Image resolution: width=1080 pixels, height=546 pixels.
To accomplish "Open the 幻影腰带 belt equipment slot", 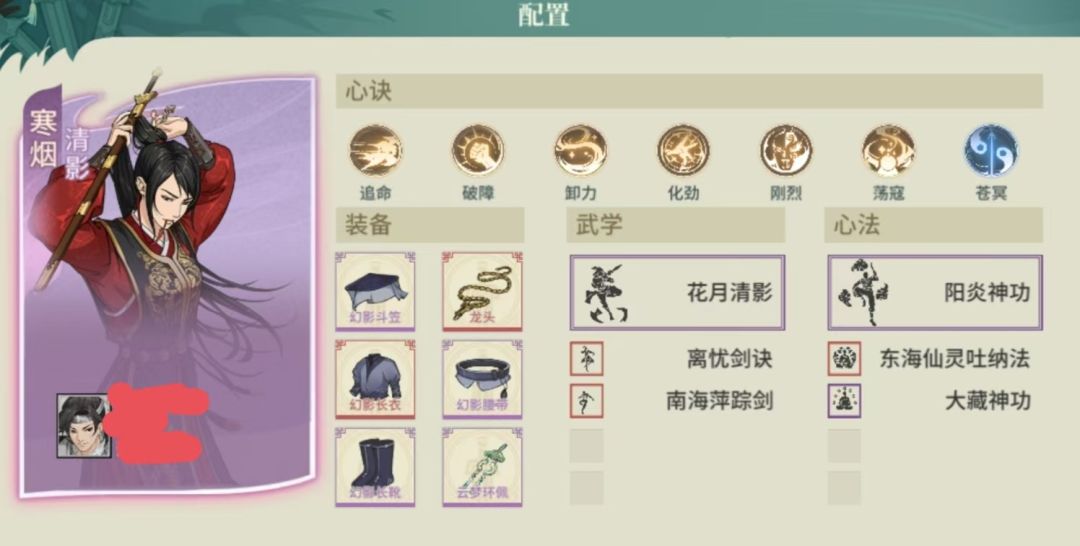I will tap(482, 379).
